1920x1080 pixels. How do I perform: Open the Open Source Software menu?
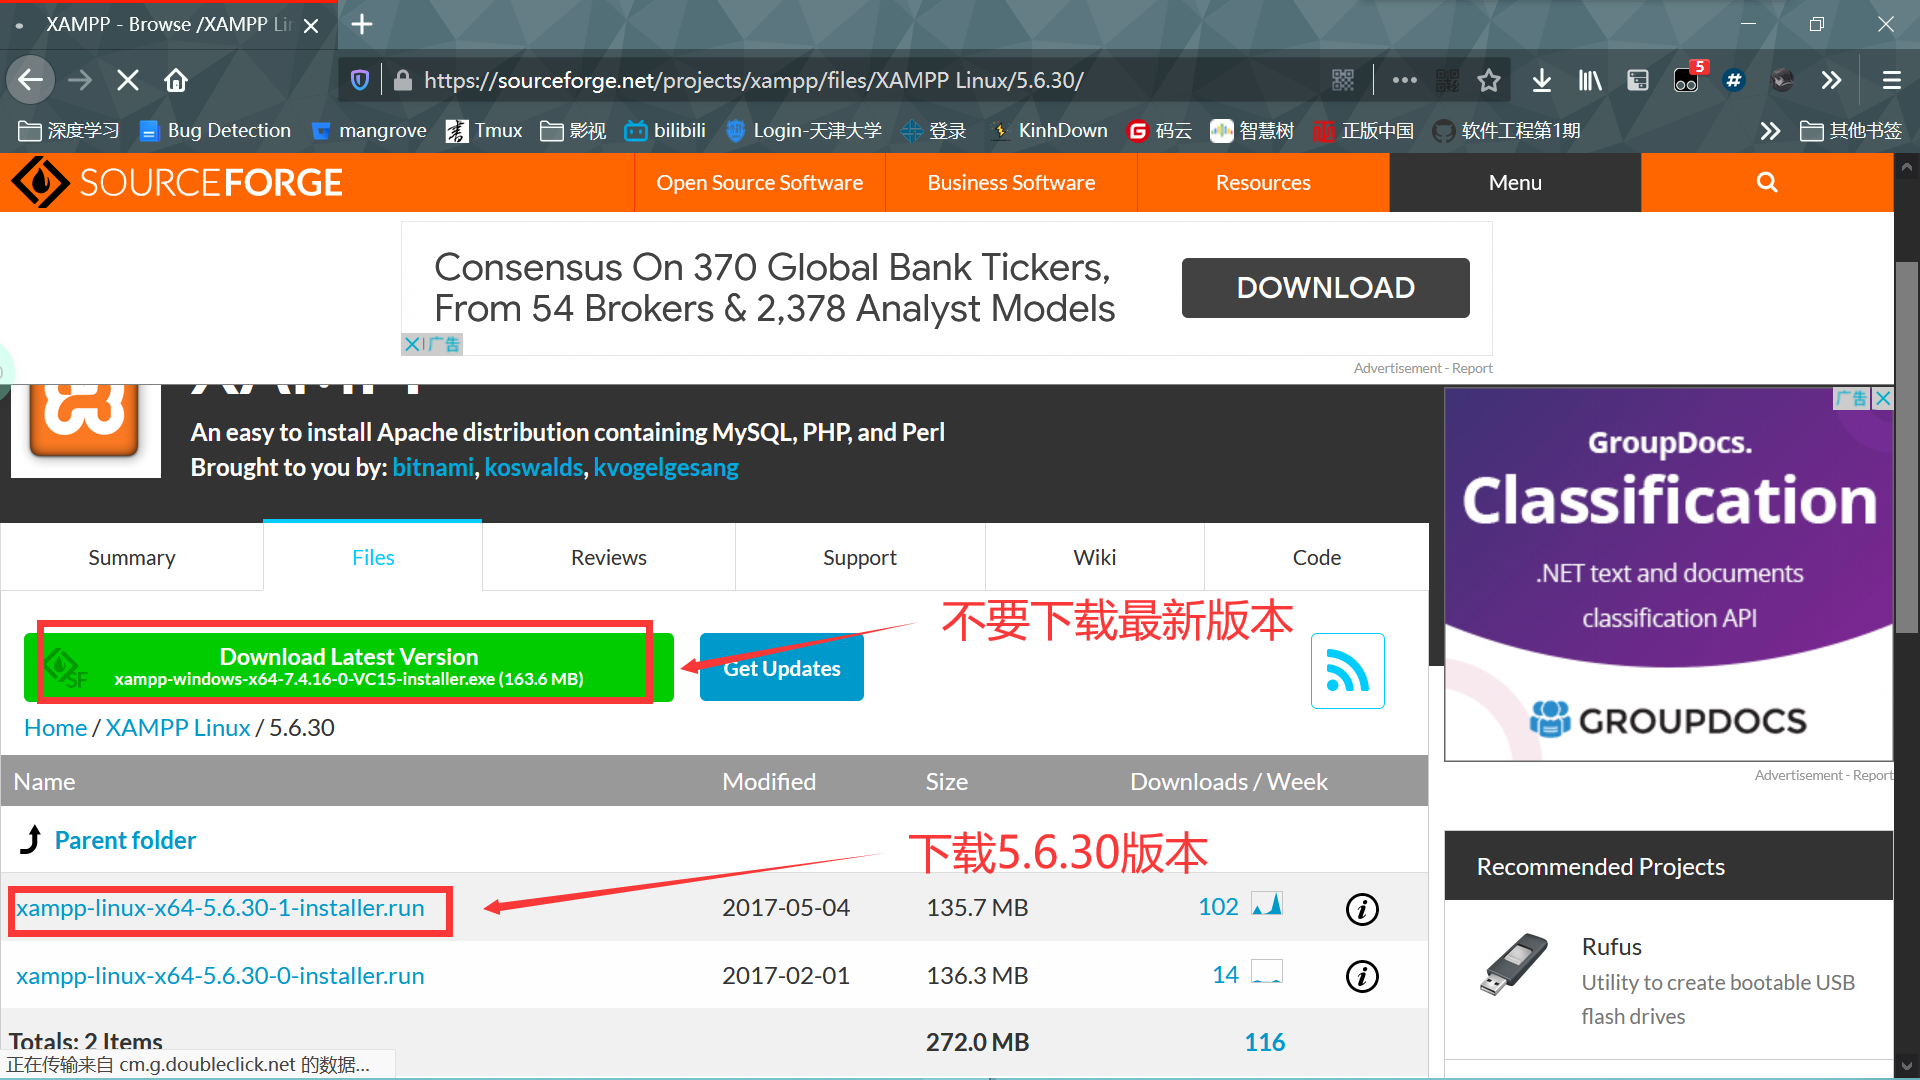click(x=760, y=182)
